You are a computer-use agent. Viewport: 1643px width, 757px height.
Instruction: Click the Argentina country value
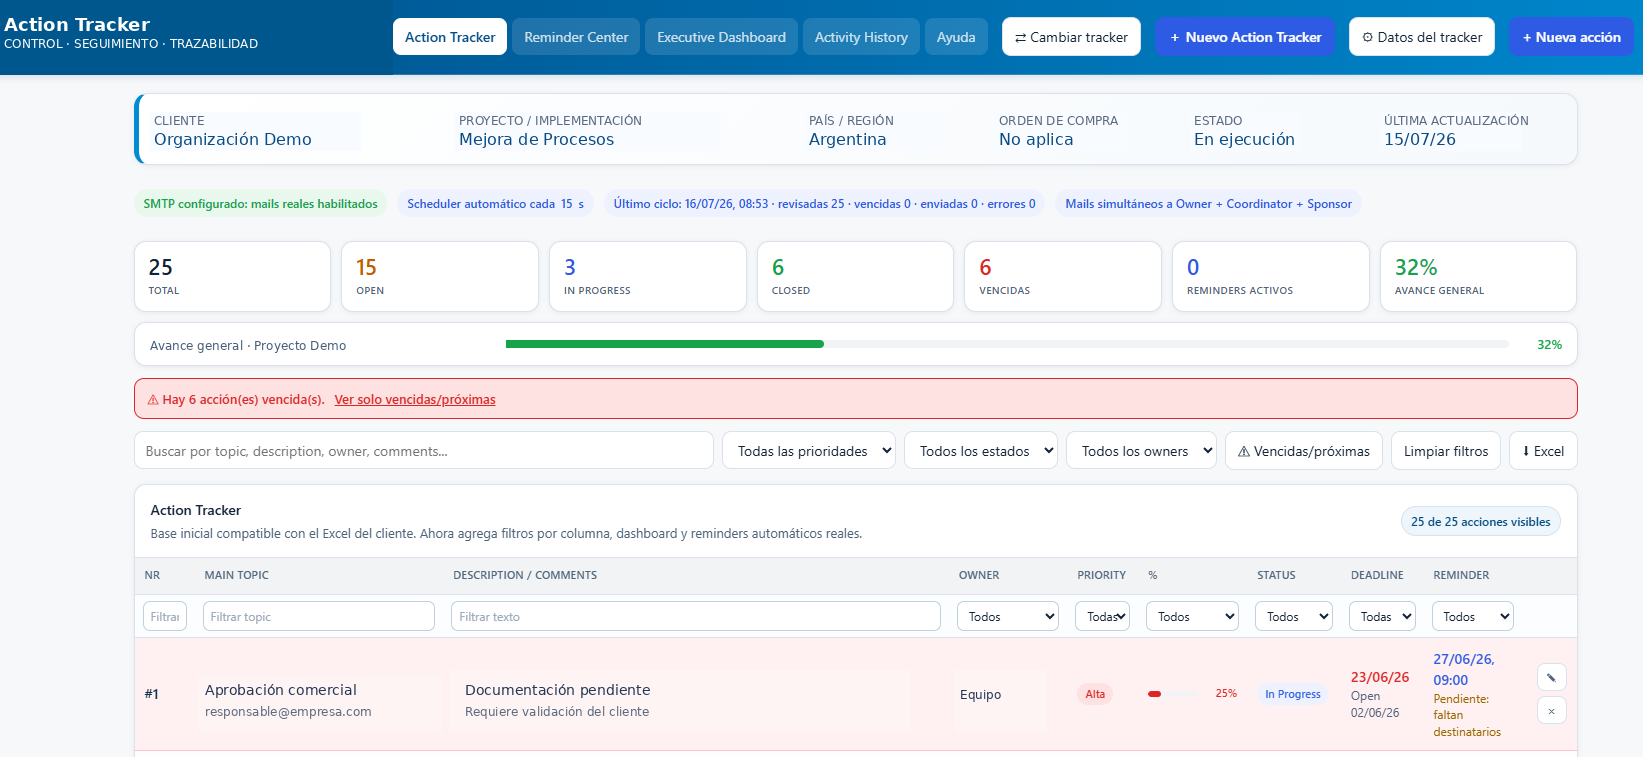(x=848, y=139)
